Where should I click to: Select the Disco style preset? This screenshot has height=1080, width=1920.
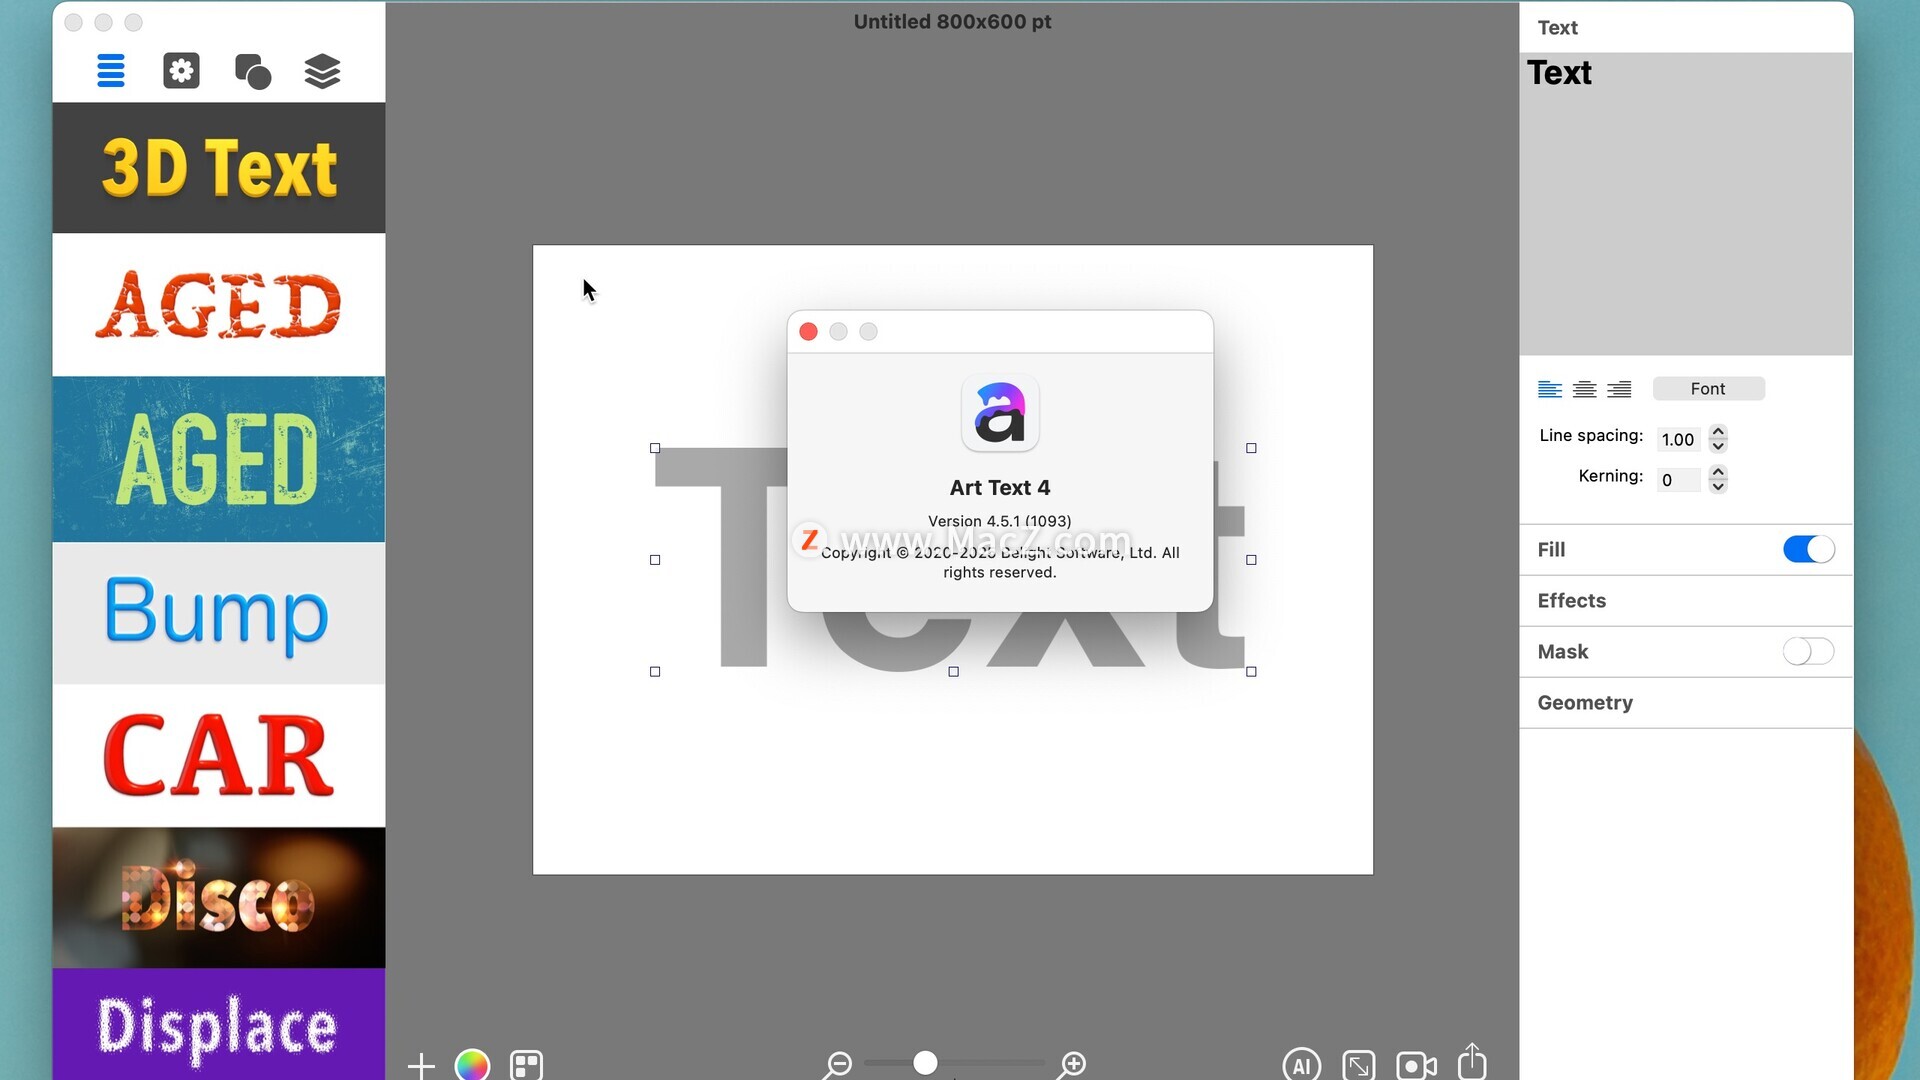(219, 898)
